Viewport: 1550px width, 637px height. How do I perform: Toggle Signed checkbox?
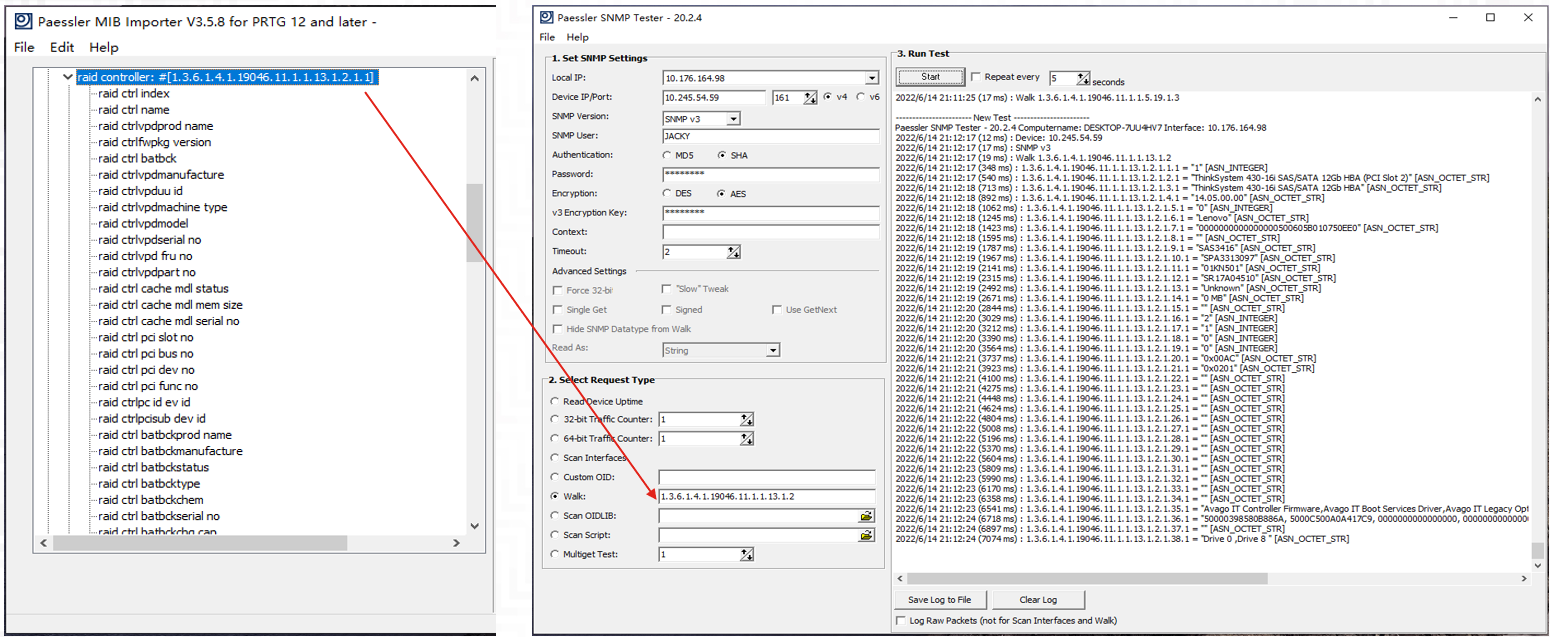[668, 310]
